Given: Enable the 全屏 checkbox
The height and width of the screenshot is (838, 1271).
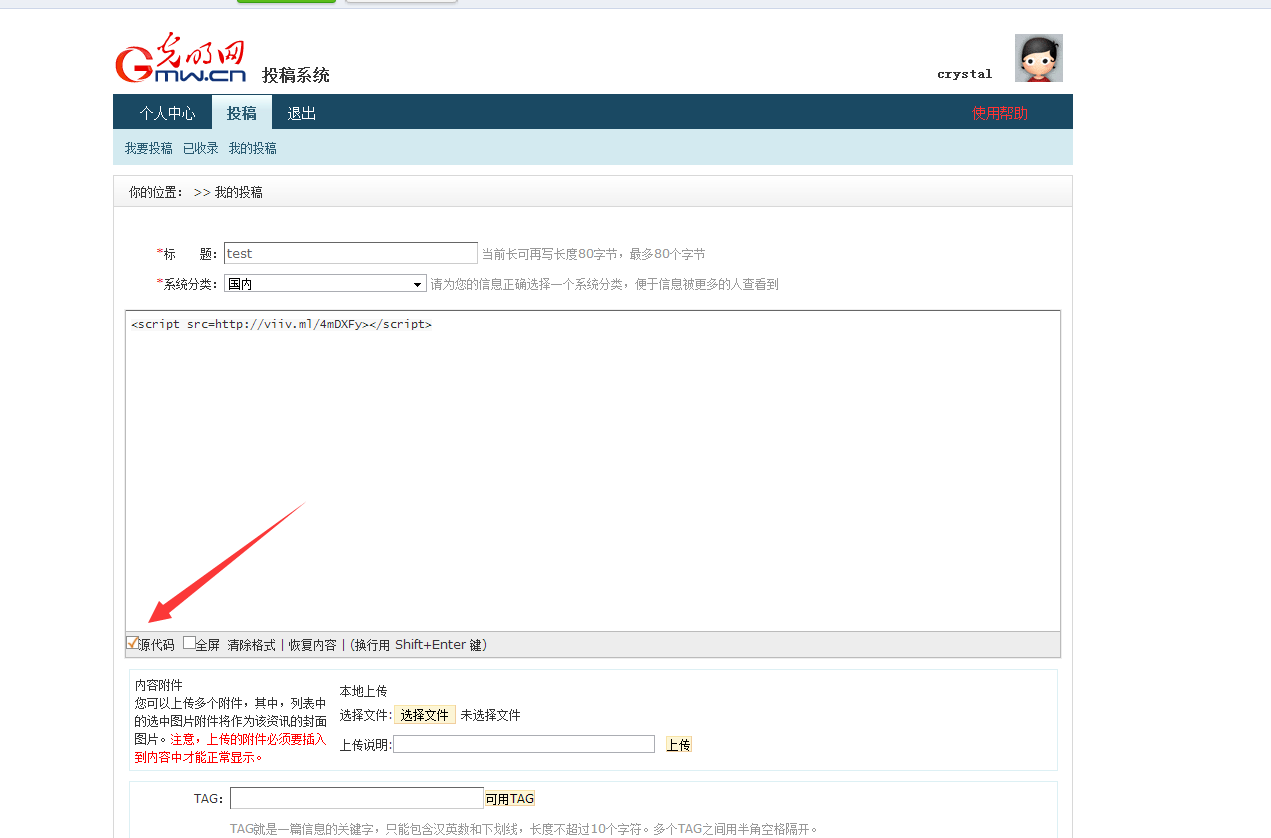Looking at the screenshot, I should 189,643.
